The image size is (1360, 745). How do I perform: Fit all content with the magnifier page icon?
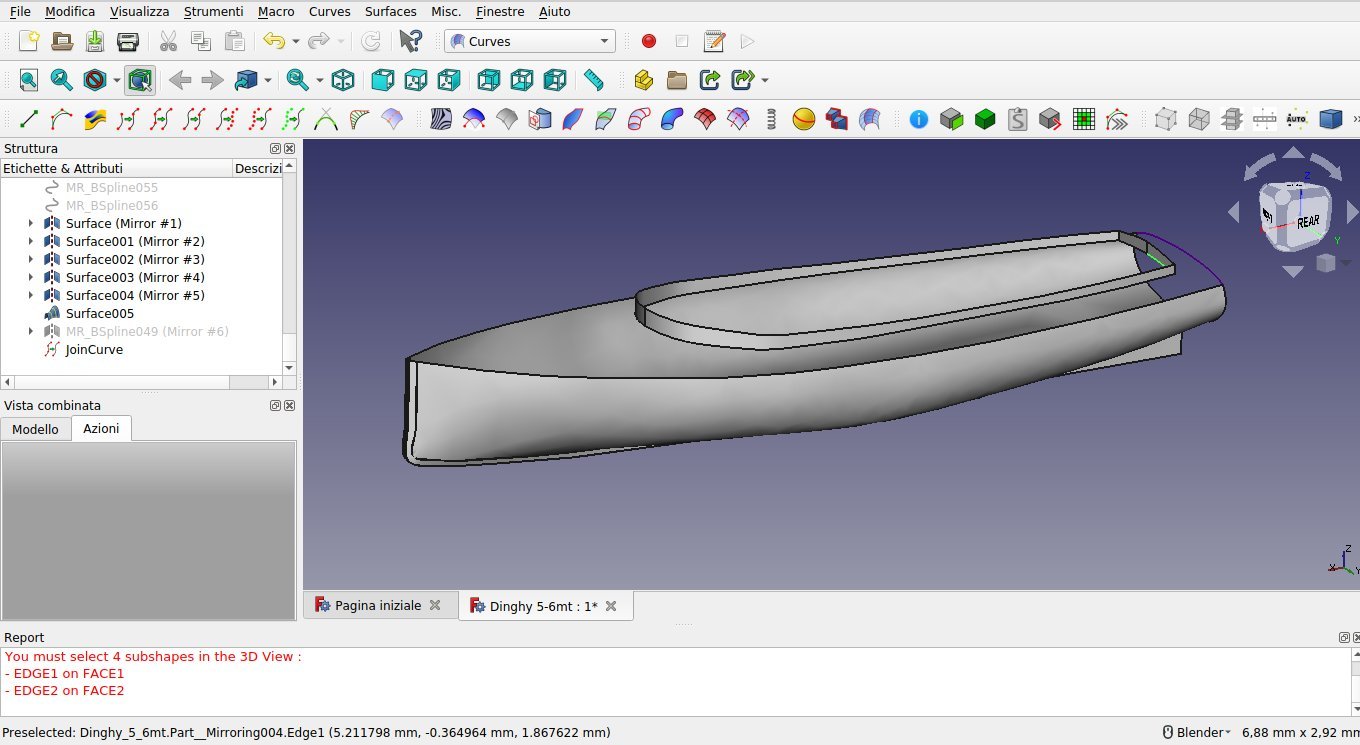pos(29,80)
